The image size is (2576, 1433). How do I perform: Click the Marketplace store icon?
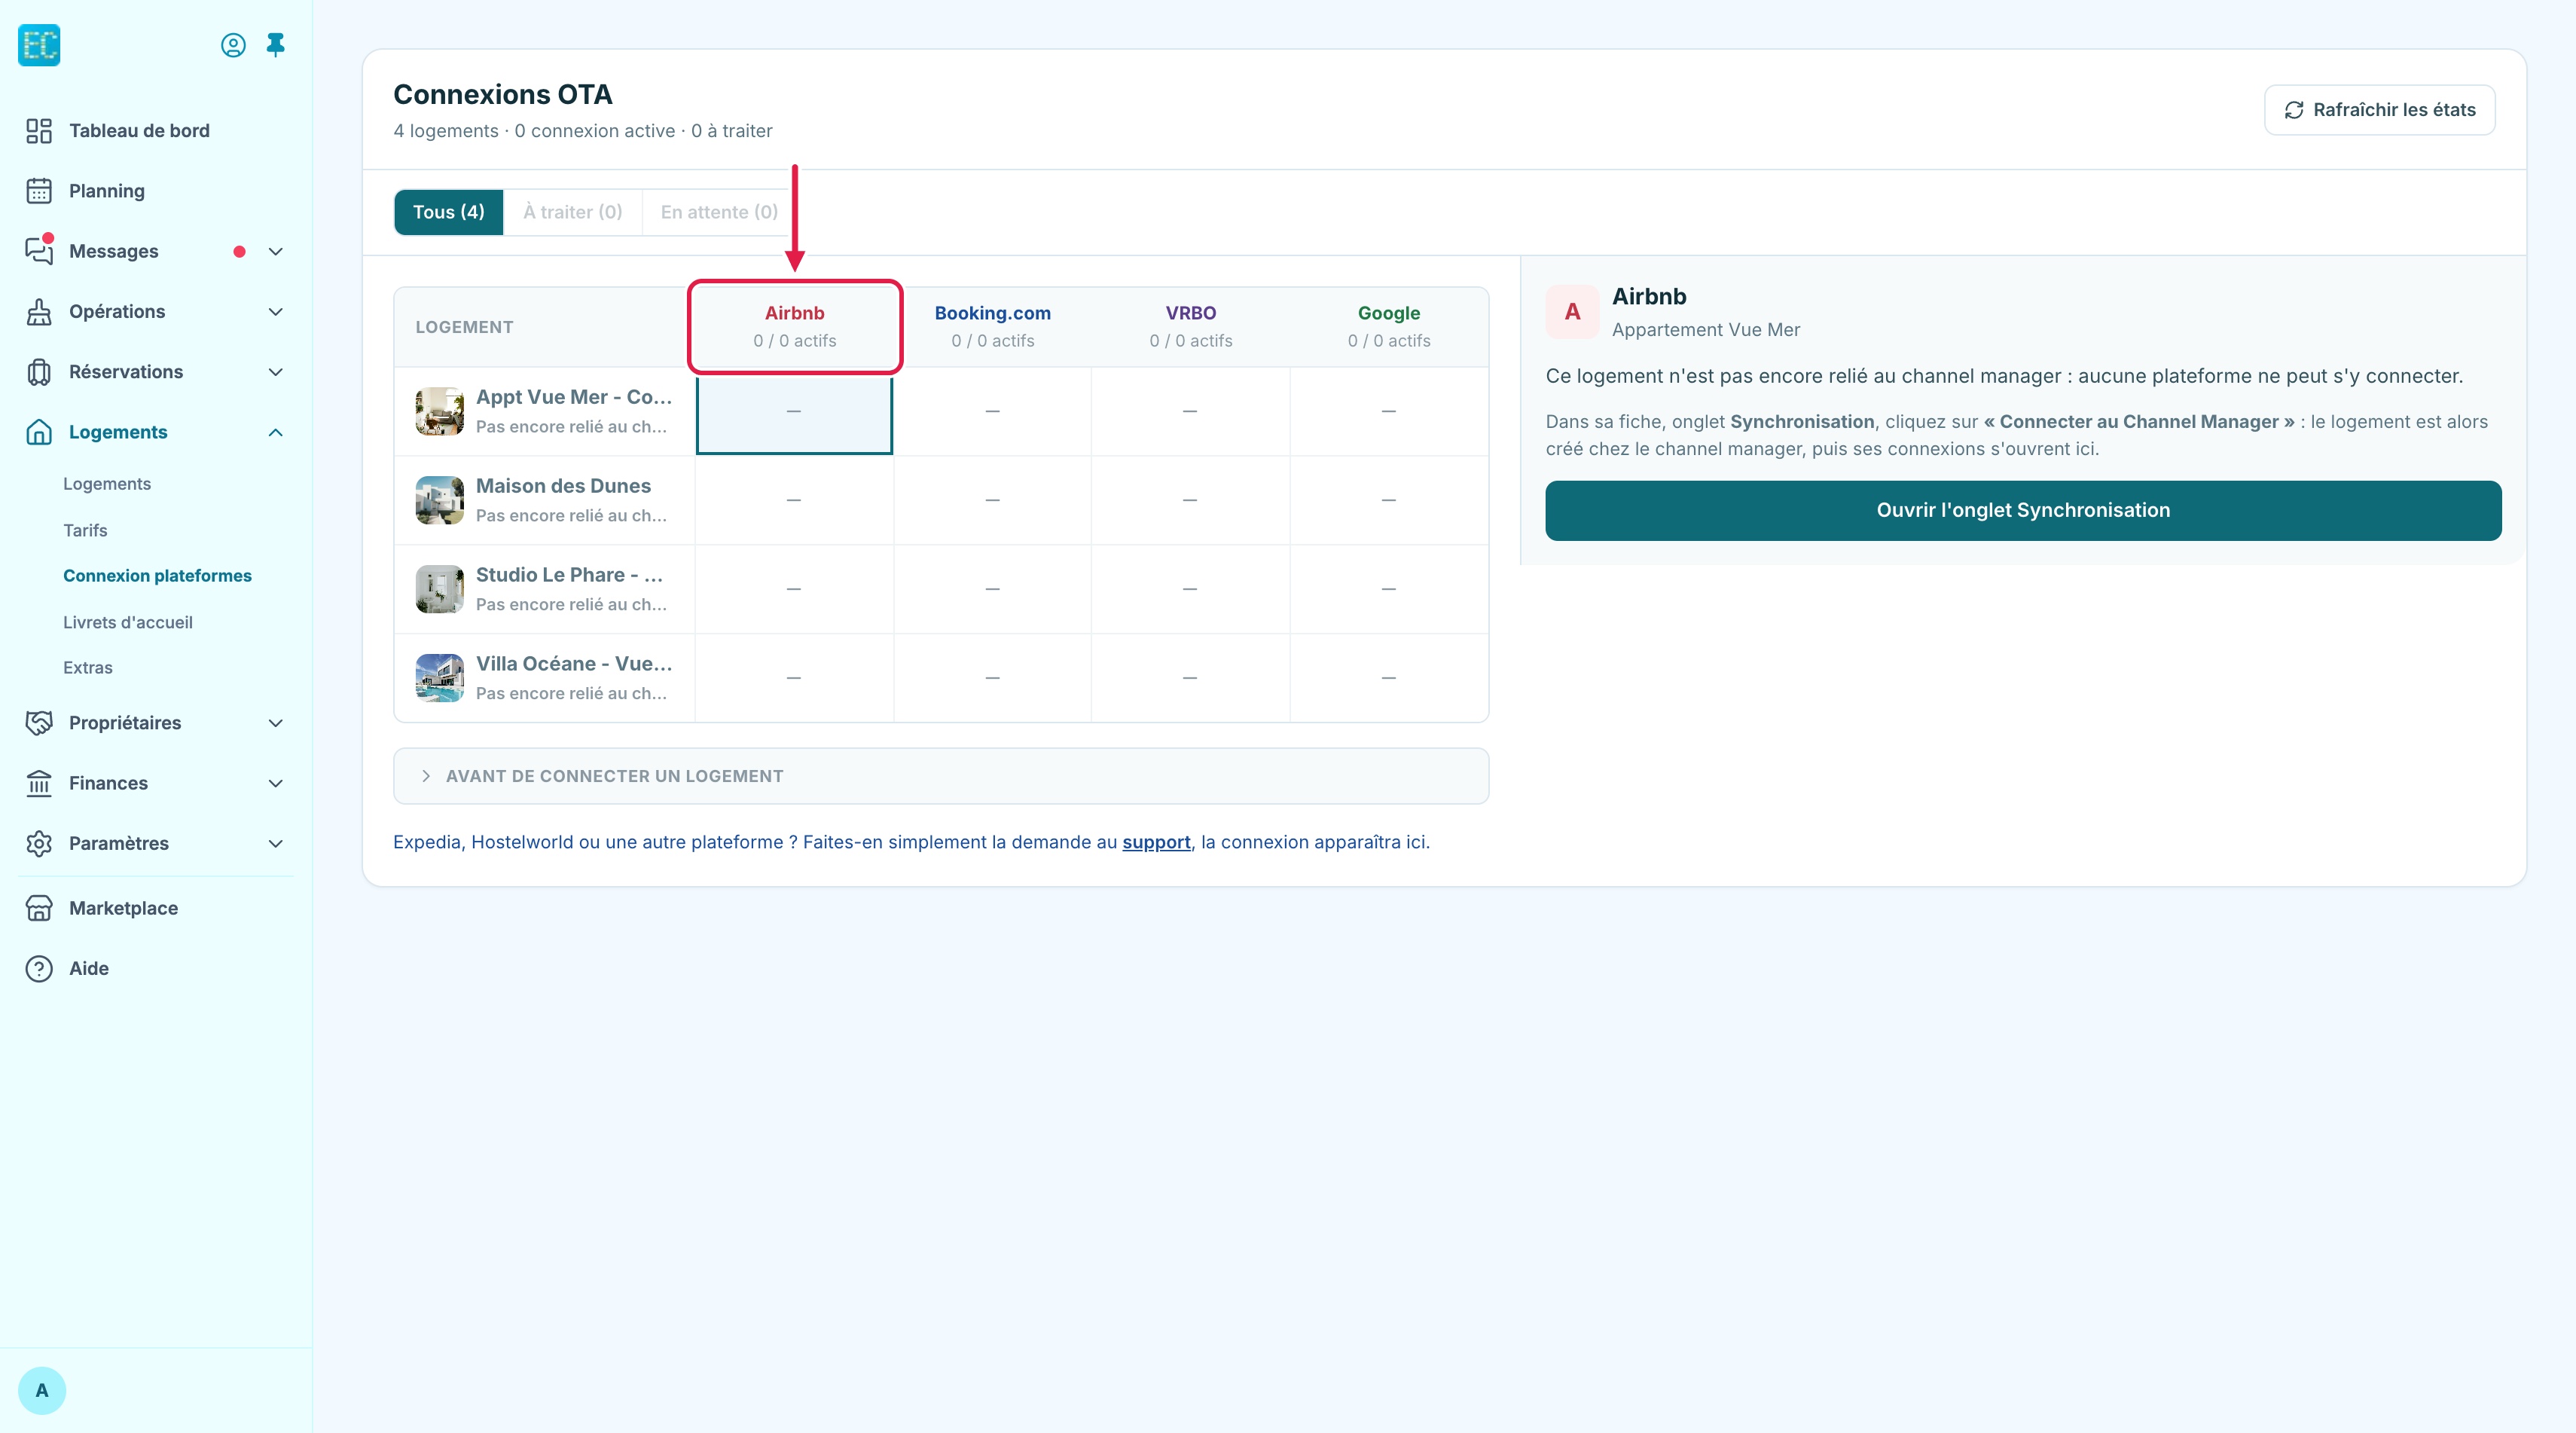coord(39,908)
